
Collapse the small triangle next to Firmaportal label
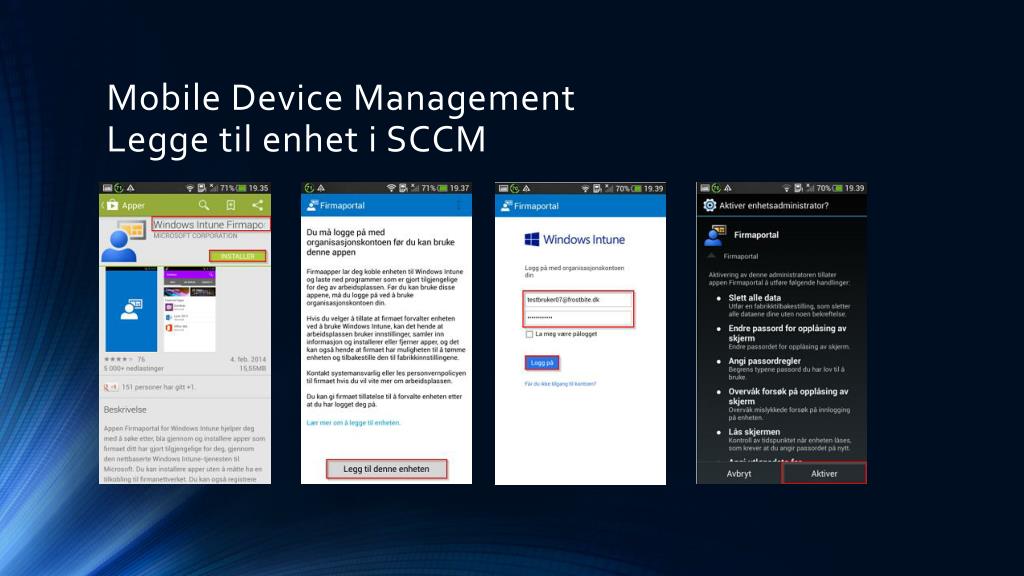point(711,256)
